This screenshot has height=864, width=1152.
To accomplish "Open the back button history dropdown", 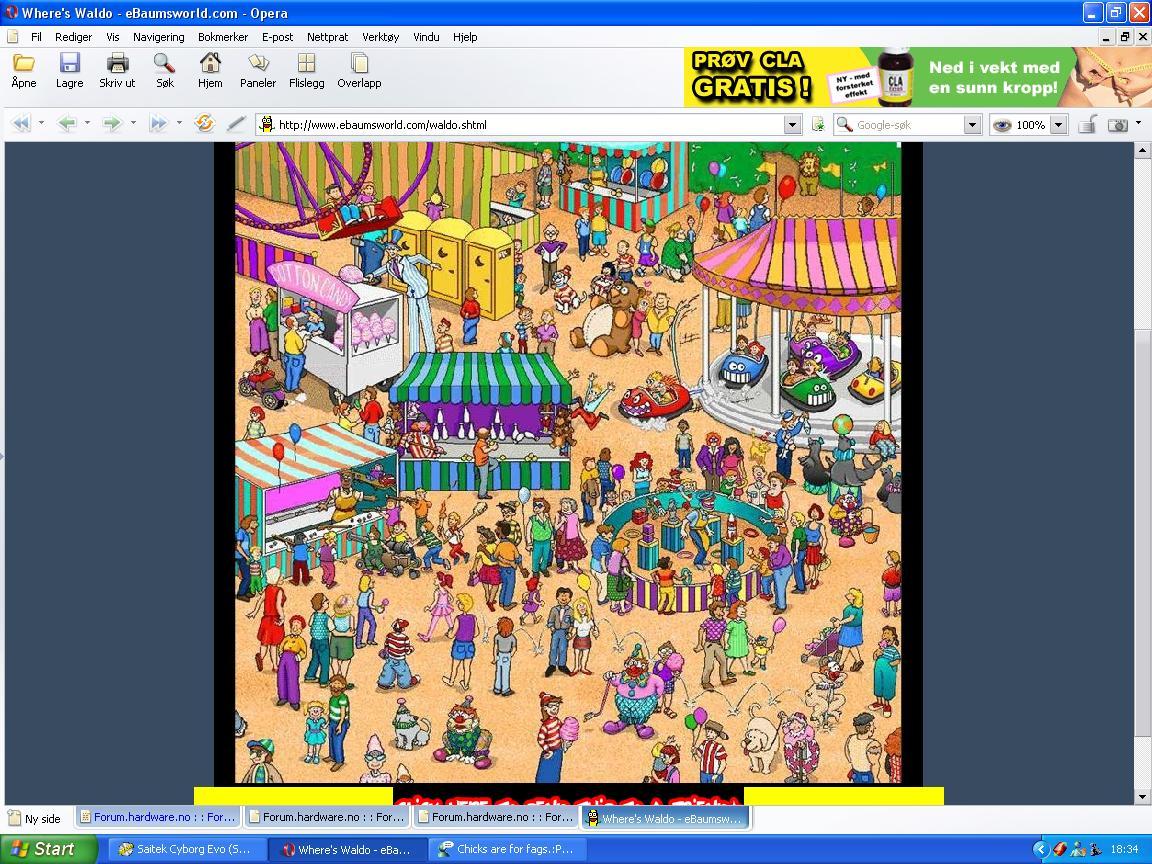I will [87, 123].
